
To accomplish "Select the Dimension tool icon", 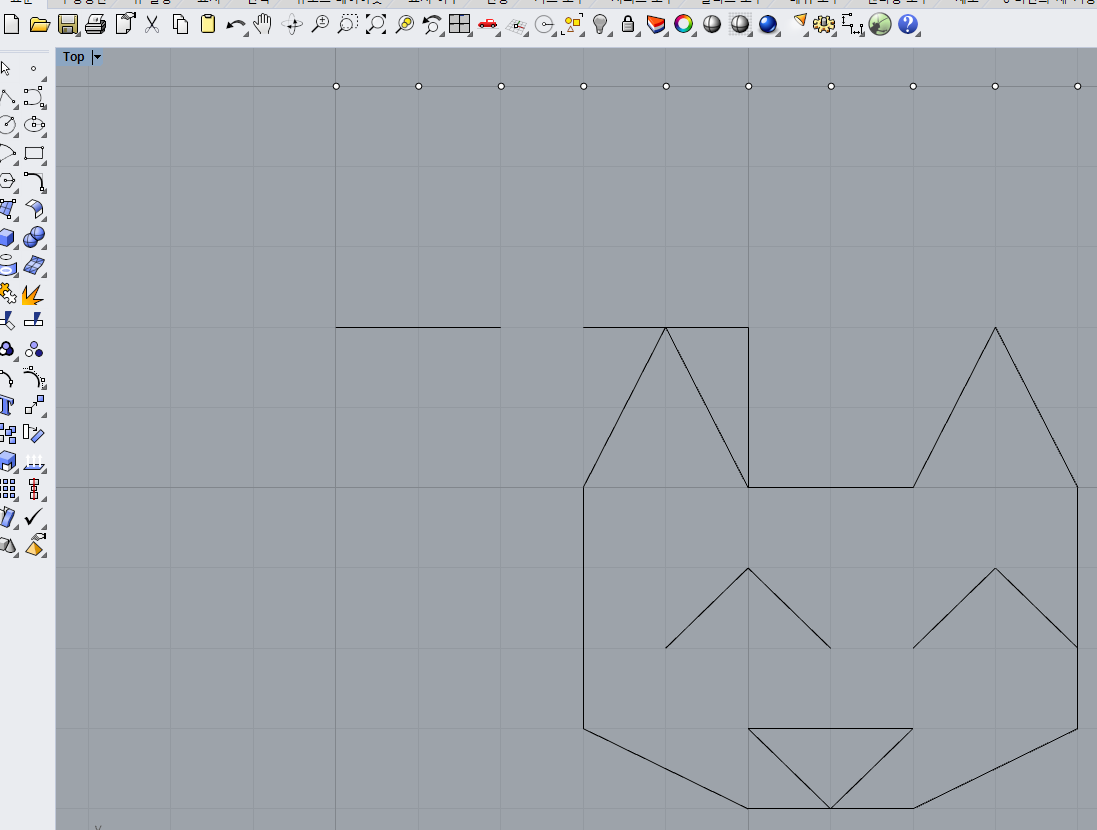I will (851, 25).
